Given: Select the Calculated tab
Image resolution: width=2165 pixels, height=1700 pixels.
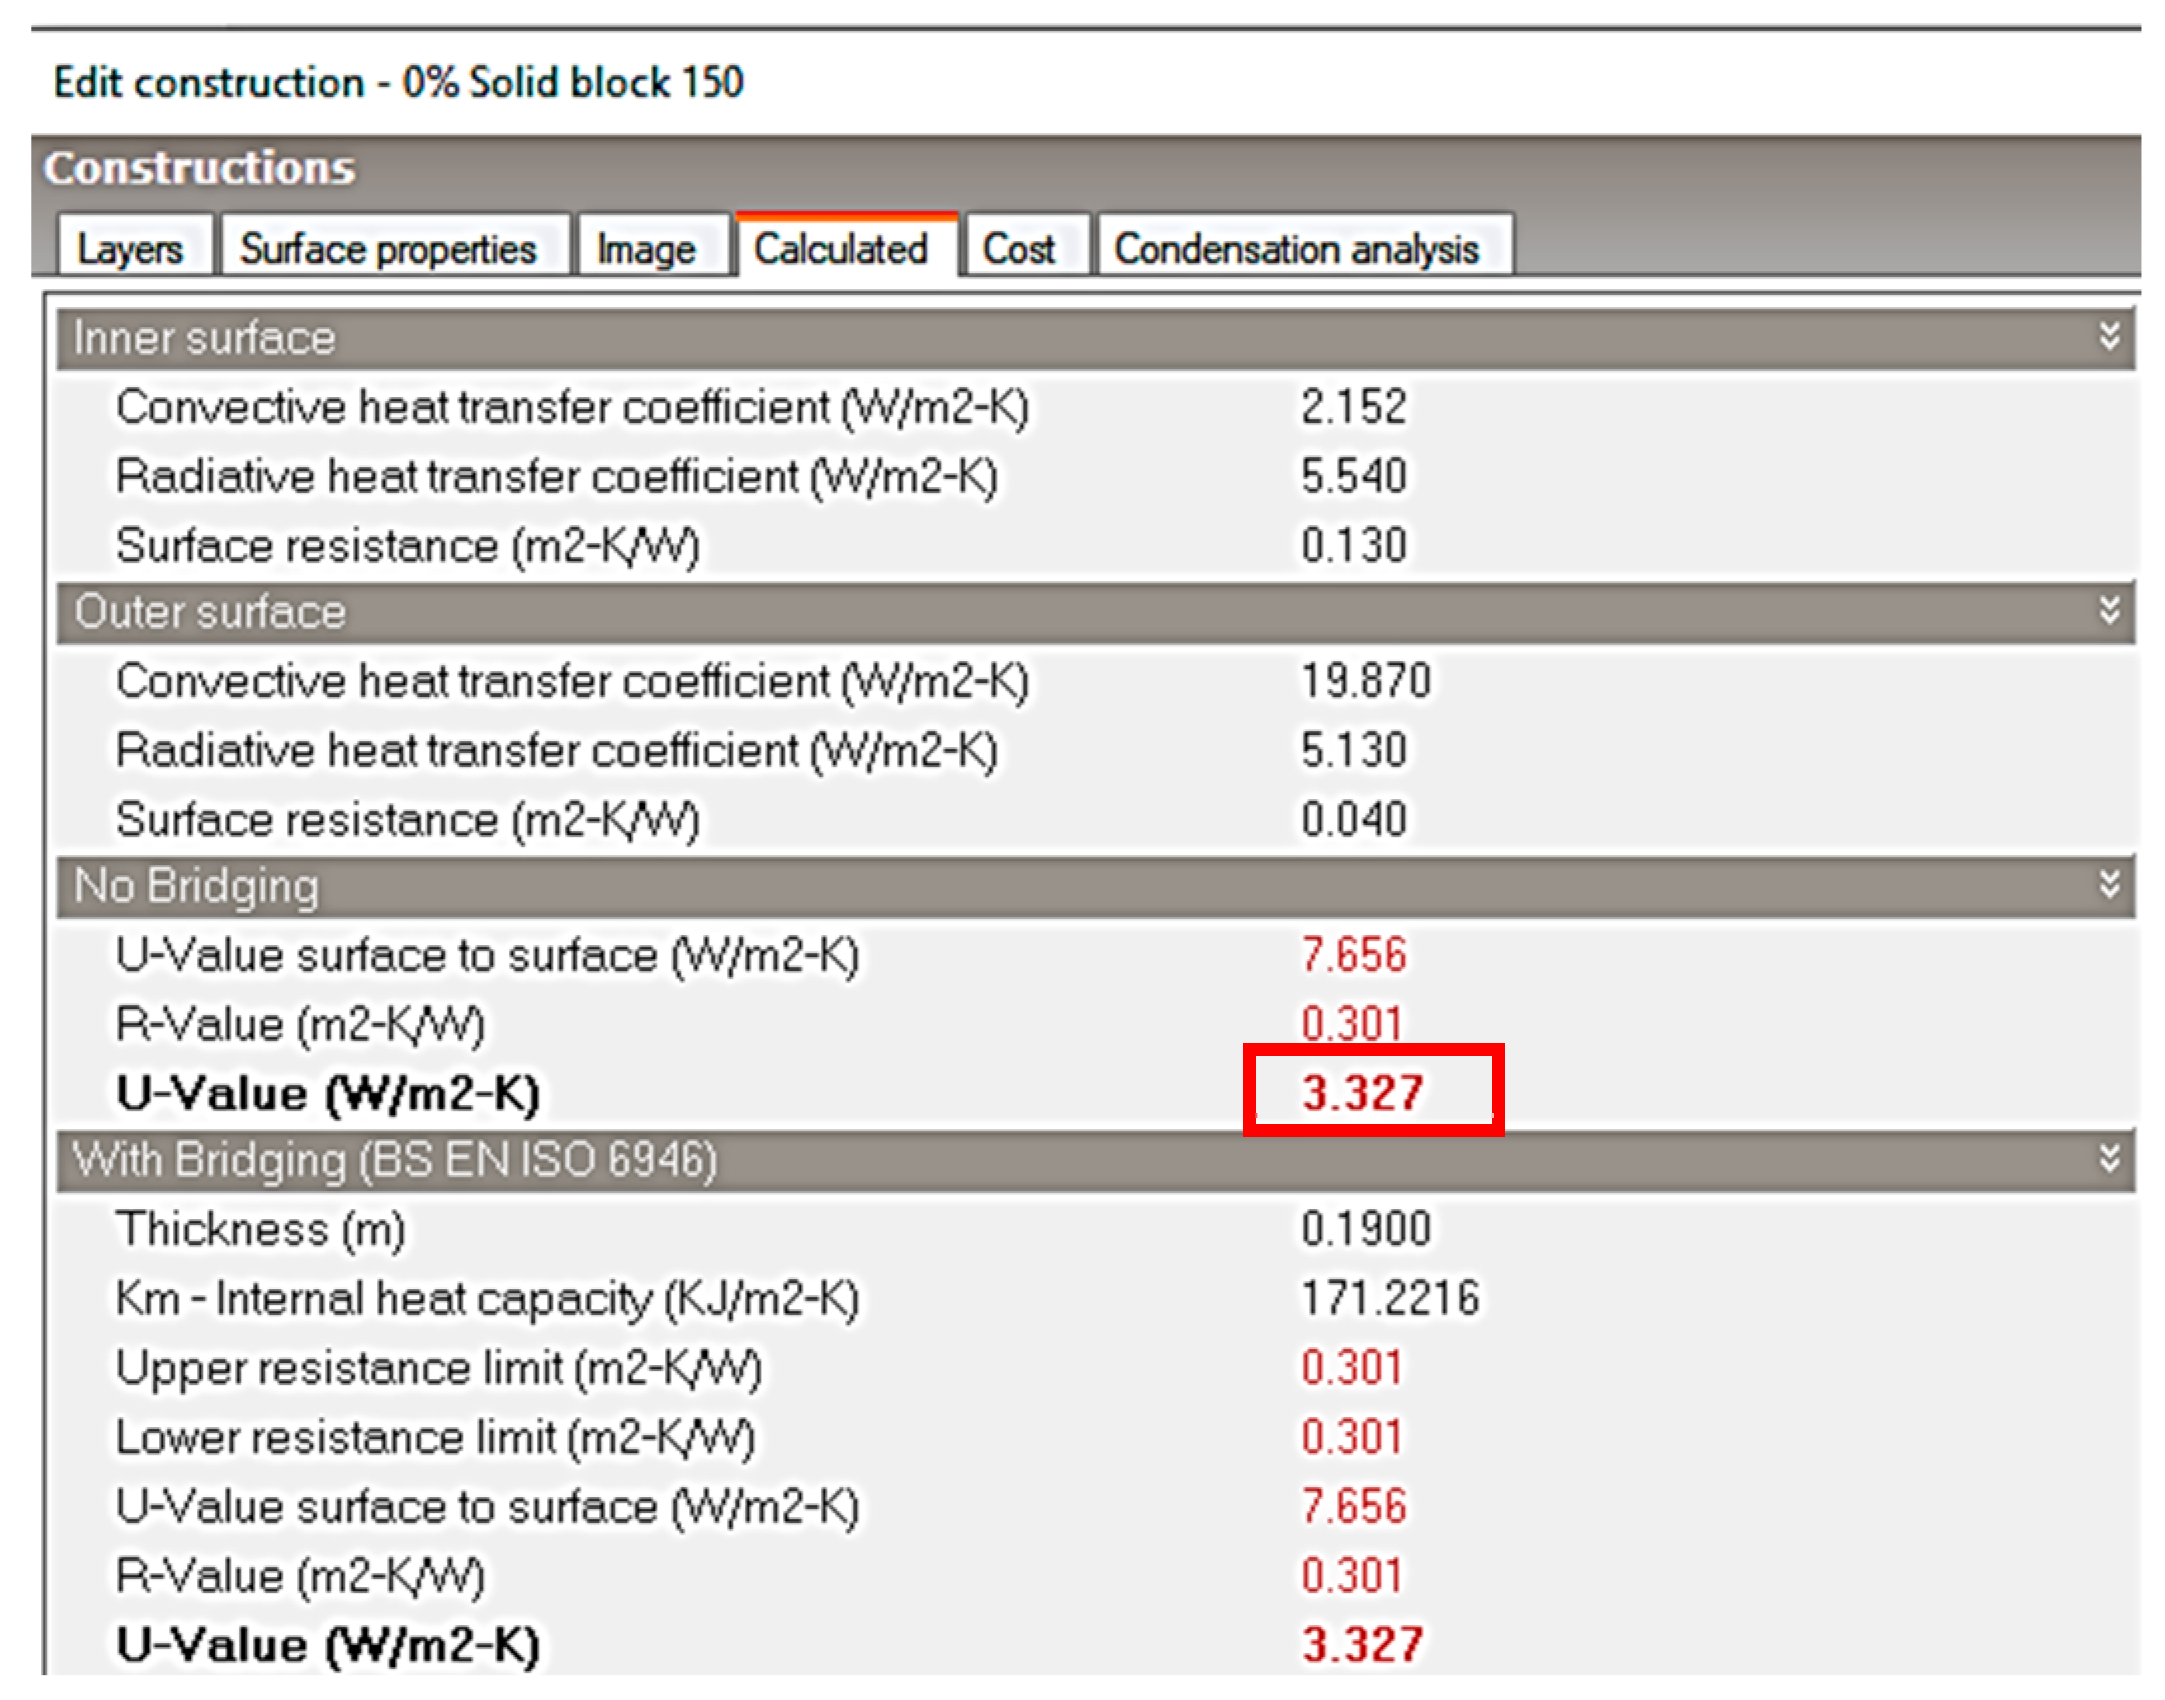Looking at the screenshot, I should 846,246.
